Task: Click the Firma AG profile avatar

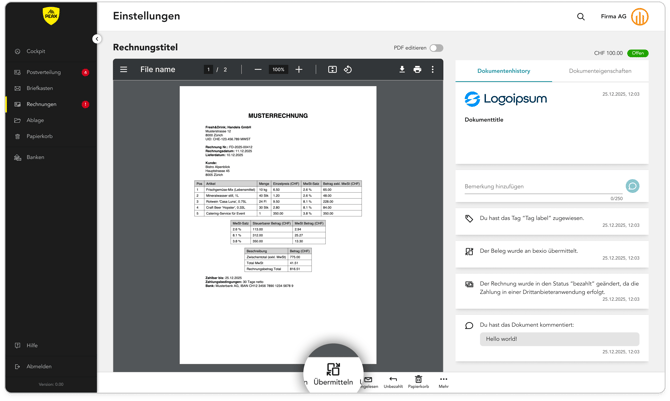Action: pos(639,17)
